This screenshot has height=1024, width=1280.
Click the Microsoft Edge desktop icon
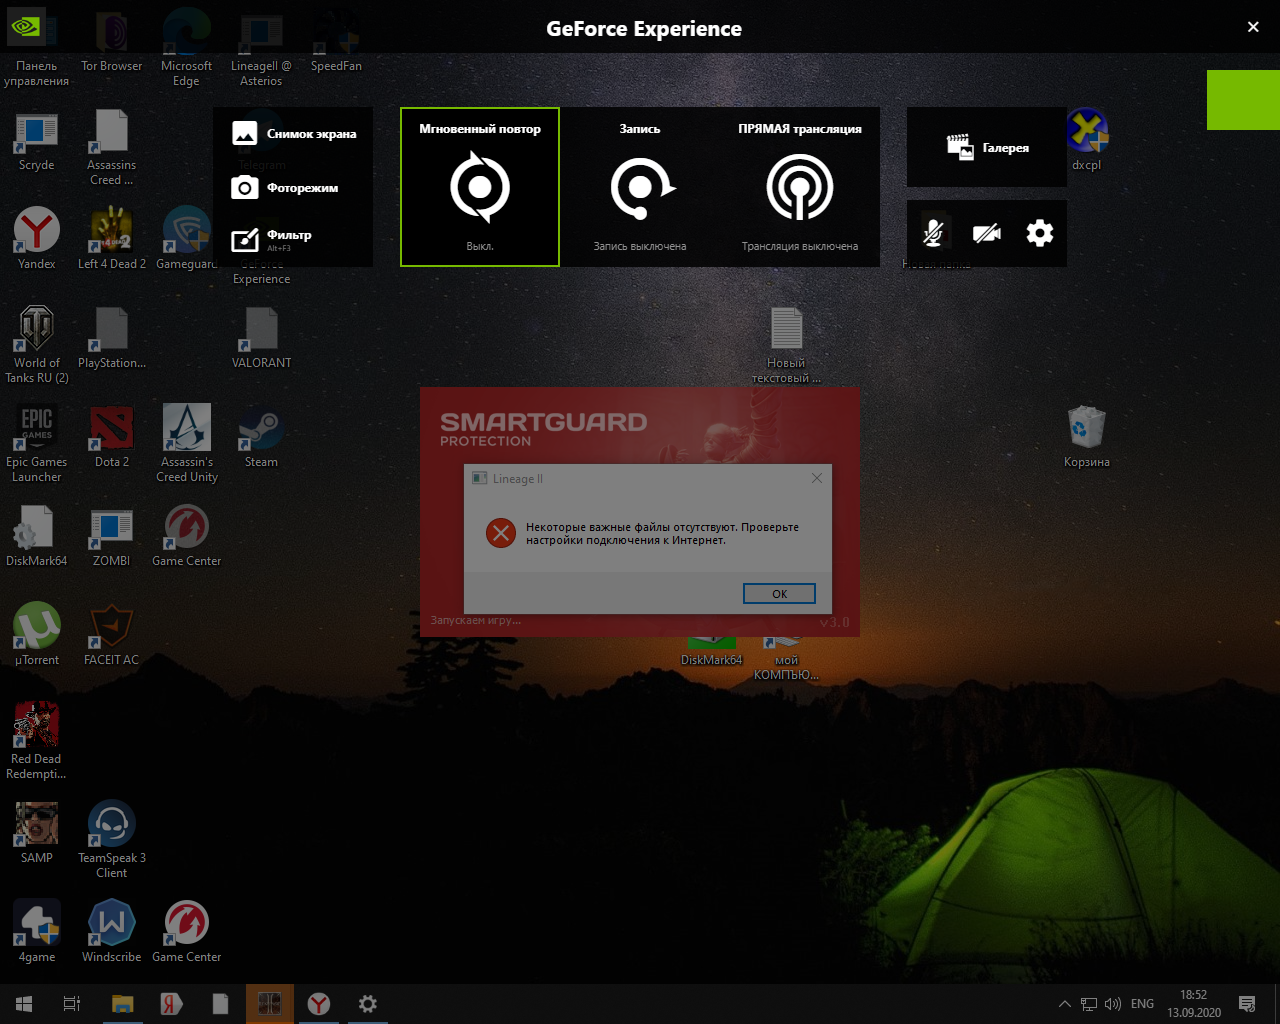coord(186,50)
